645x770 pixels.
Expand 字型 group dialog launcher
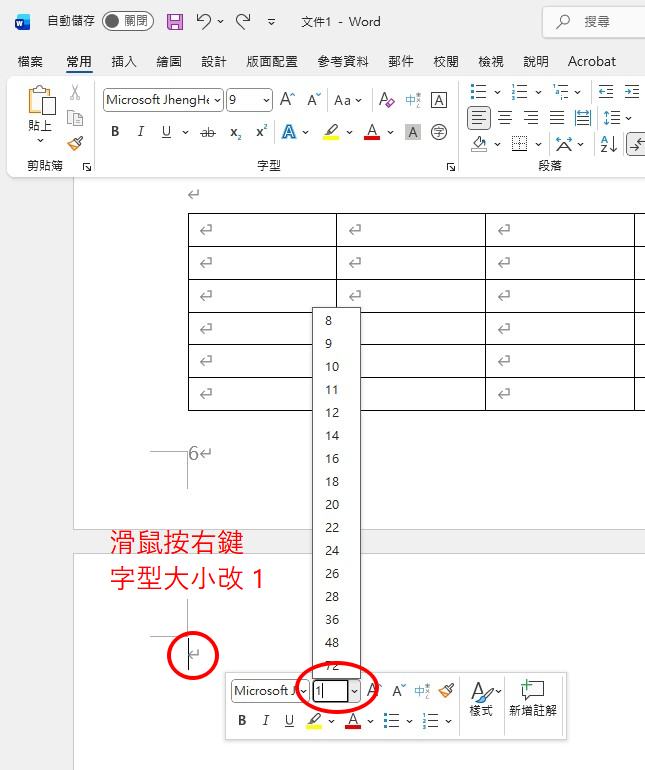click(x=450, y=167)
